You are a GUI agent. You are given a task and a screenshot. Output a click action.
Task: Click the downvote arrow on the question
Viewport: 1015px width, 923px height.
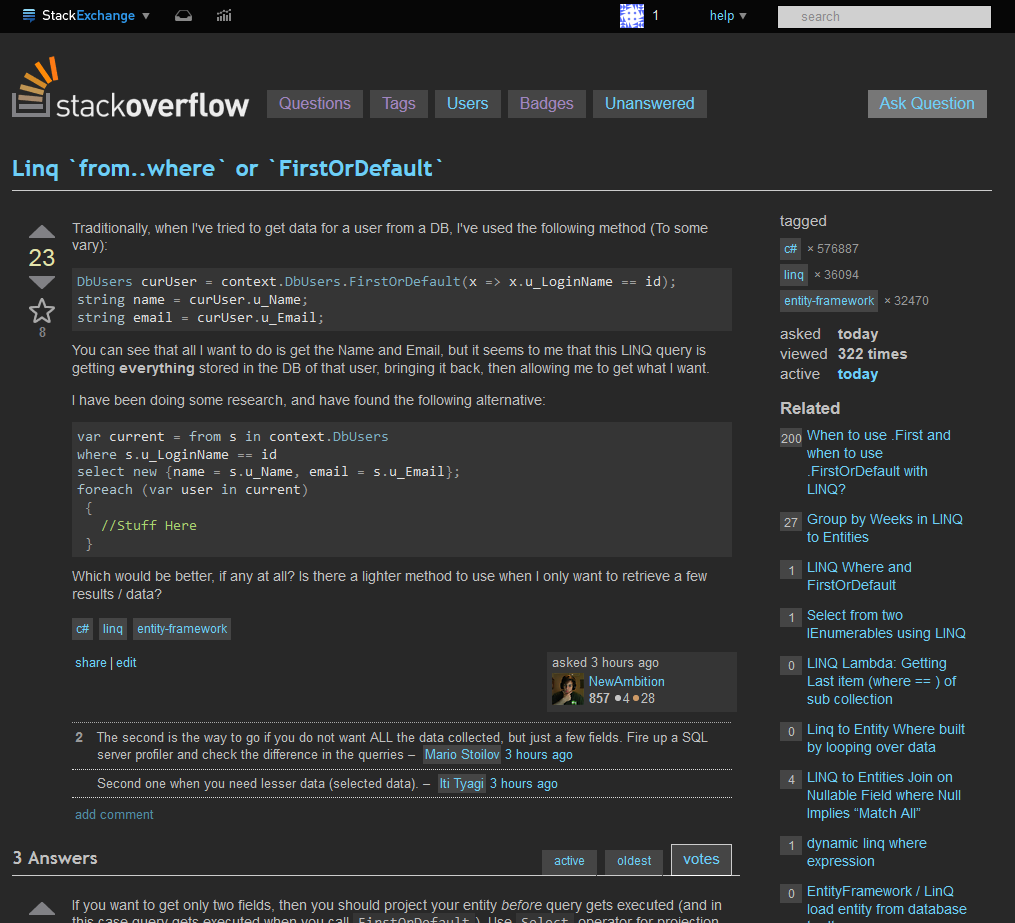point(41,282)
